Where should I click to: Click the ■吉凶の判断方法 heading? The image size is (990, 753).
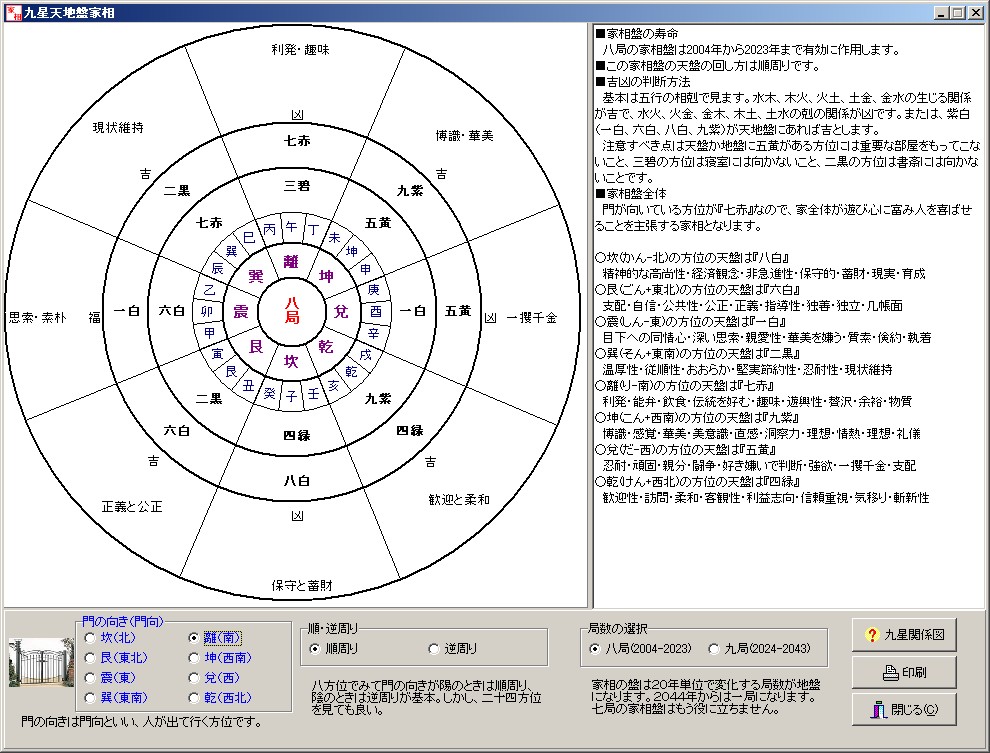pos(643,81)
